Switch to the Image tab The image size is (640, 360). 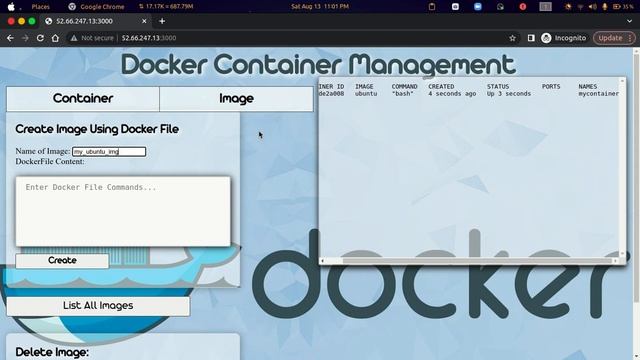tap(236, 99)
